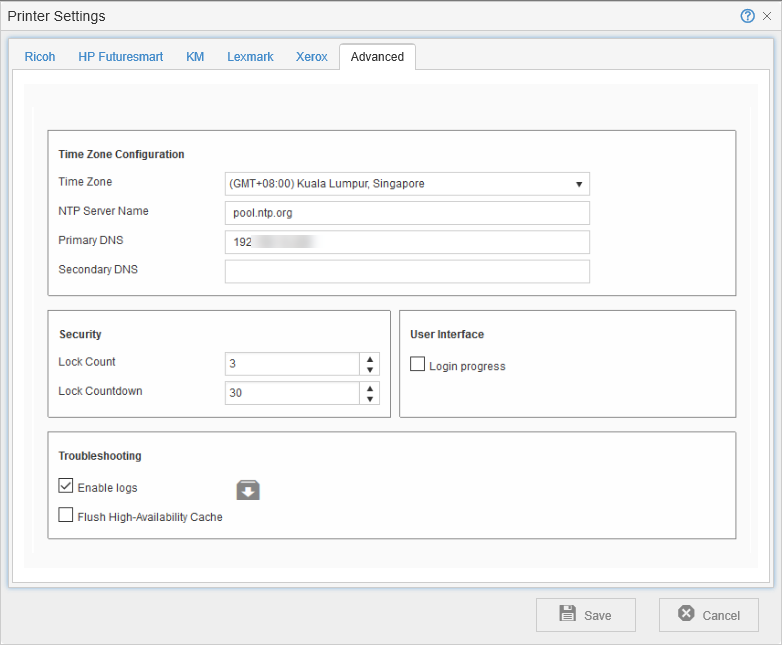Enable Flush High-Availability Cache option

click(x=66, y=516)
